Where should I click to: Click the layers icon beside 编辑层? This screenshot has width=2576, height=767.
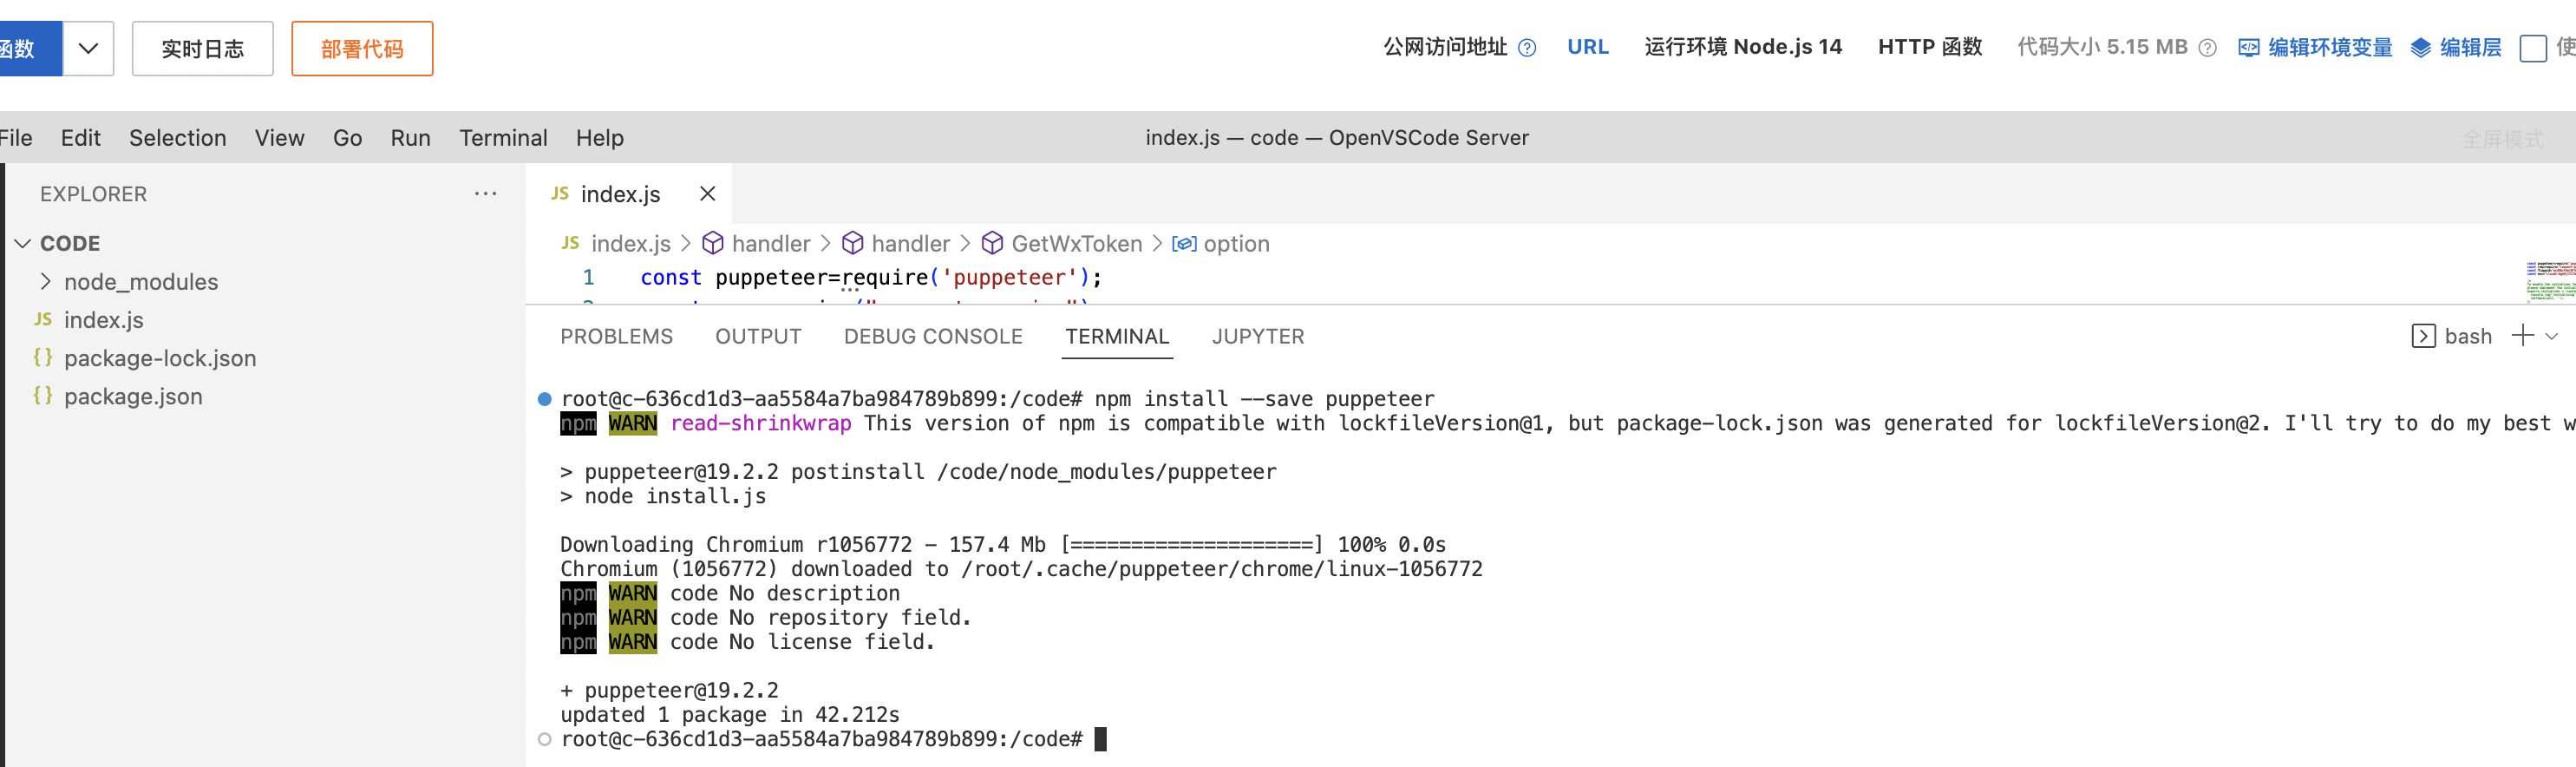pos(2420,48)
